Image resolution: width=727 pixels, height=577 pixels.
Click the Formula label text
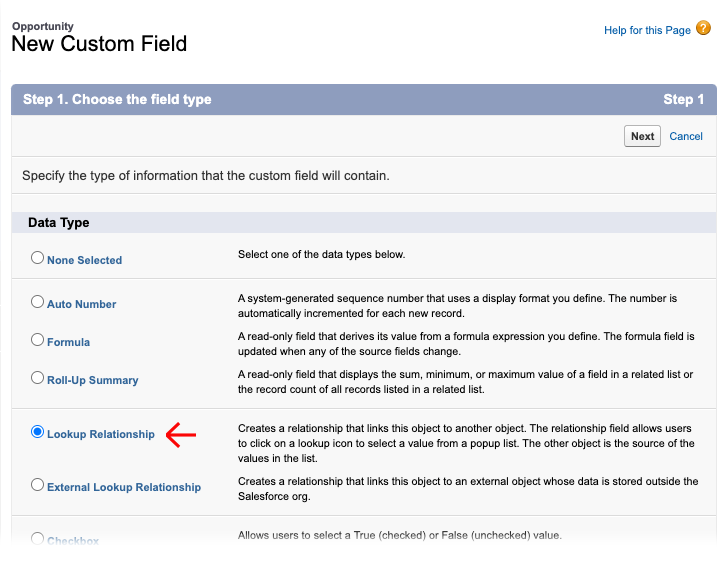[68, 342]
